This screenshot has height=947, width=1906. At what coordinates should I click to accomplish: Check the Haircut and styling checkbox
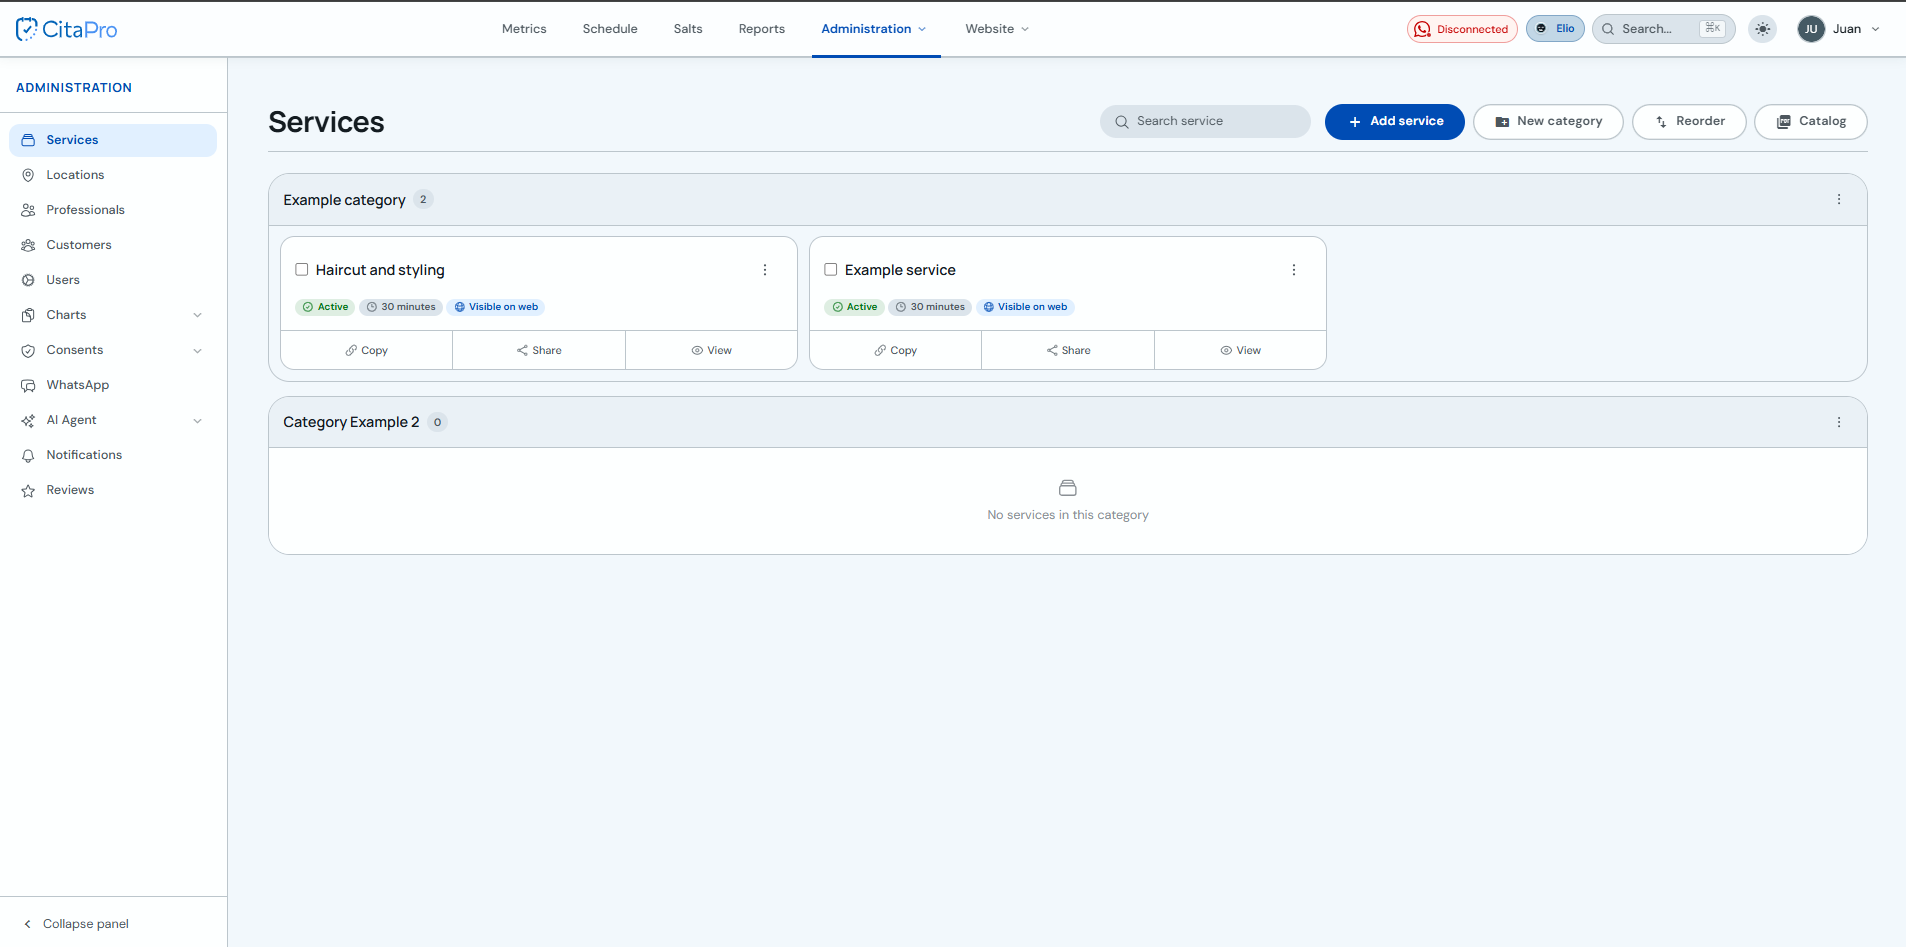tap(302, 269)
